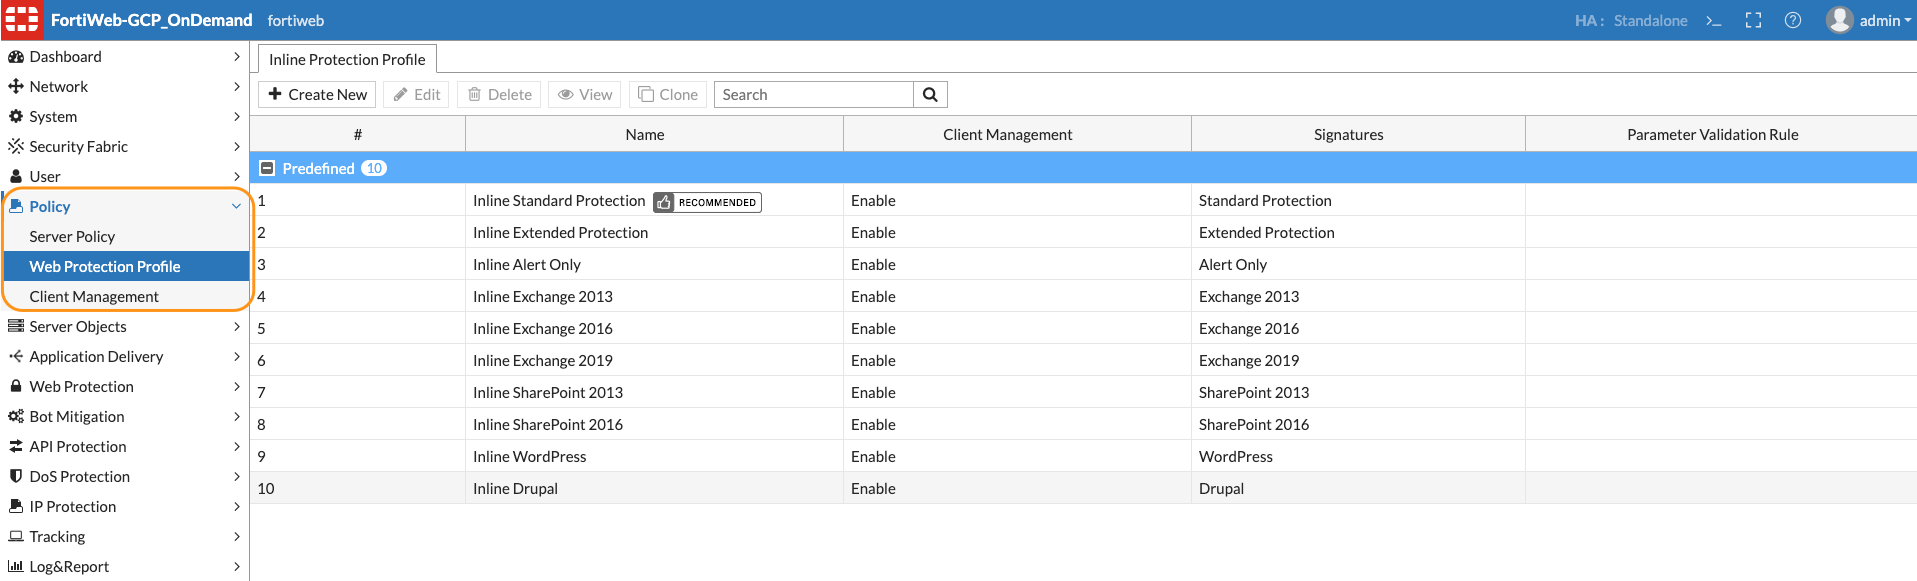The height and width of the screenshot is (581, 1917).
Task: Select Inline Extended Protection row
Action: tap(1083, 233)
